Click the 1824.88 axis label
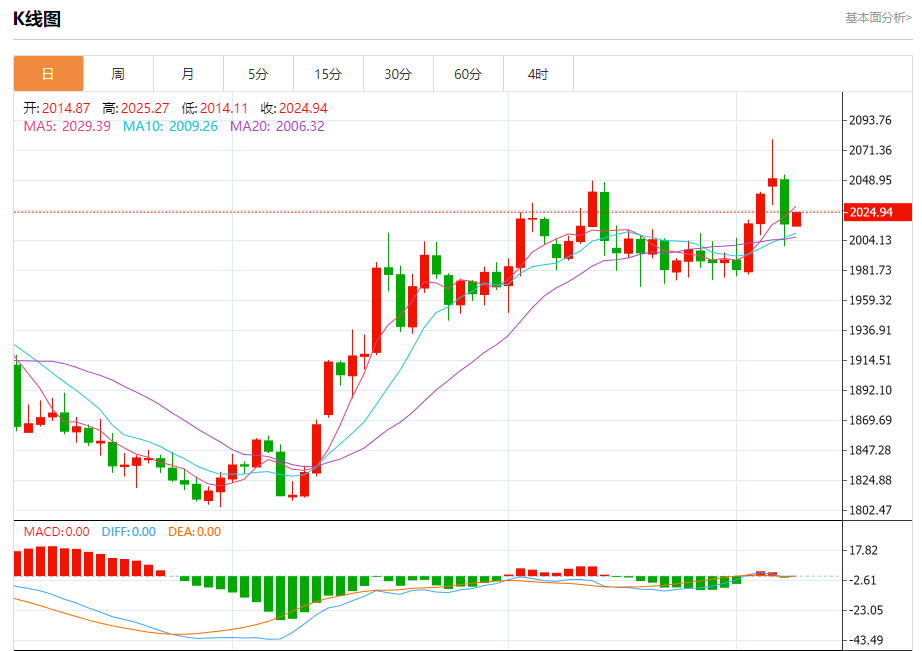Screen dimensions: 922x651 pos(870,480)
